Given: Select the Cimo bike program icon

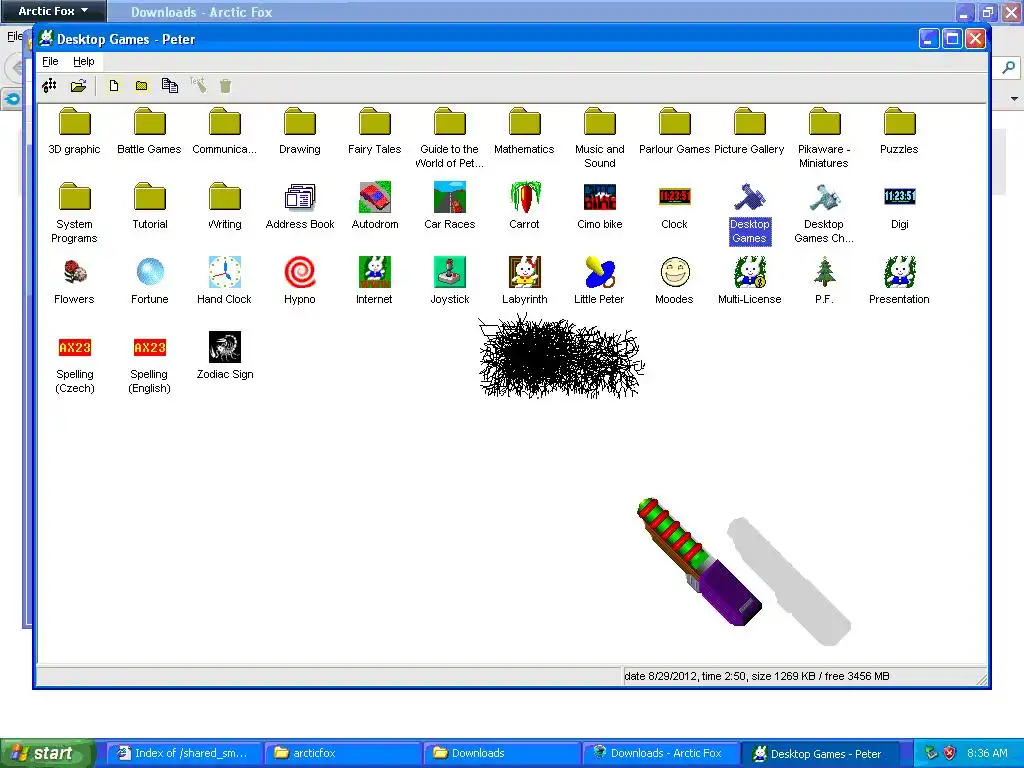Looking at the screenshot, I should [x=600, y=197].
